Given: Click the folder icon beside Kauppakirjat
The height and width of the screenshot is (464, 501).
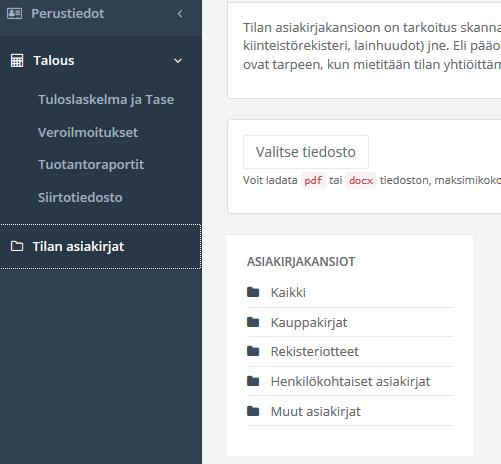Looking at the screenshot, I should [x=253, y=322].
